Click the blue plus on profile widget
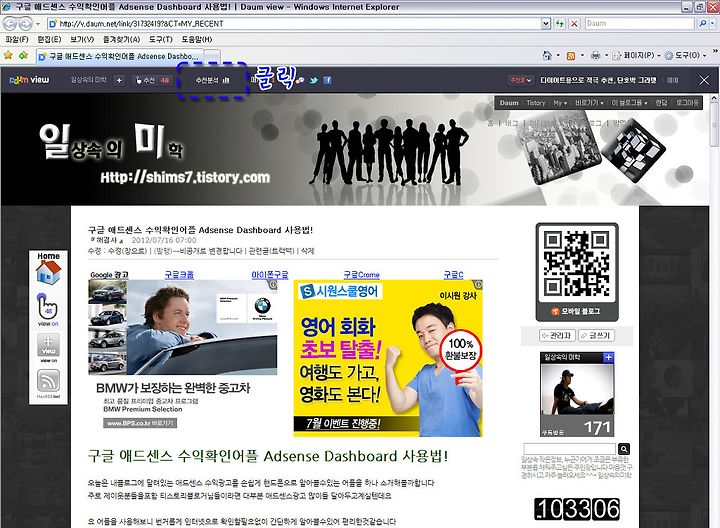Image resolution: width=720 pixels, height=528 pixels. (608, 357)
